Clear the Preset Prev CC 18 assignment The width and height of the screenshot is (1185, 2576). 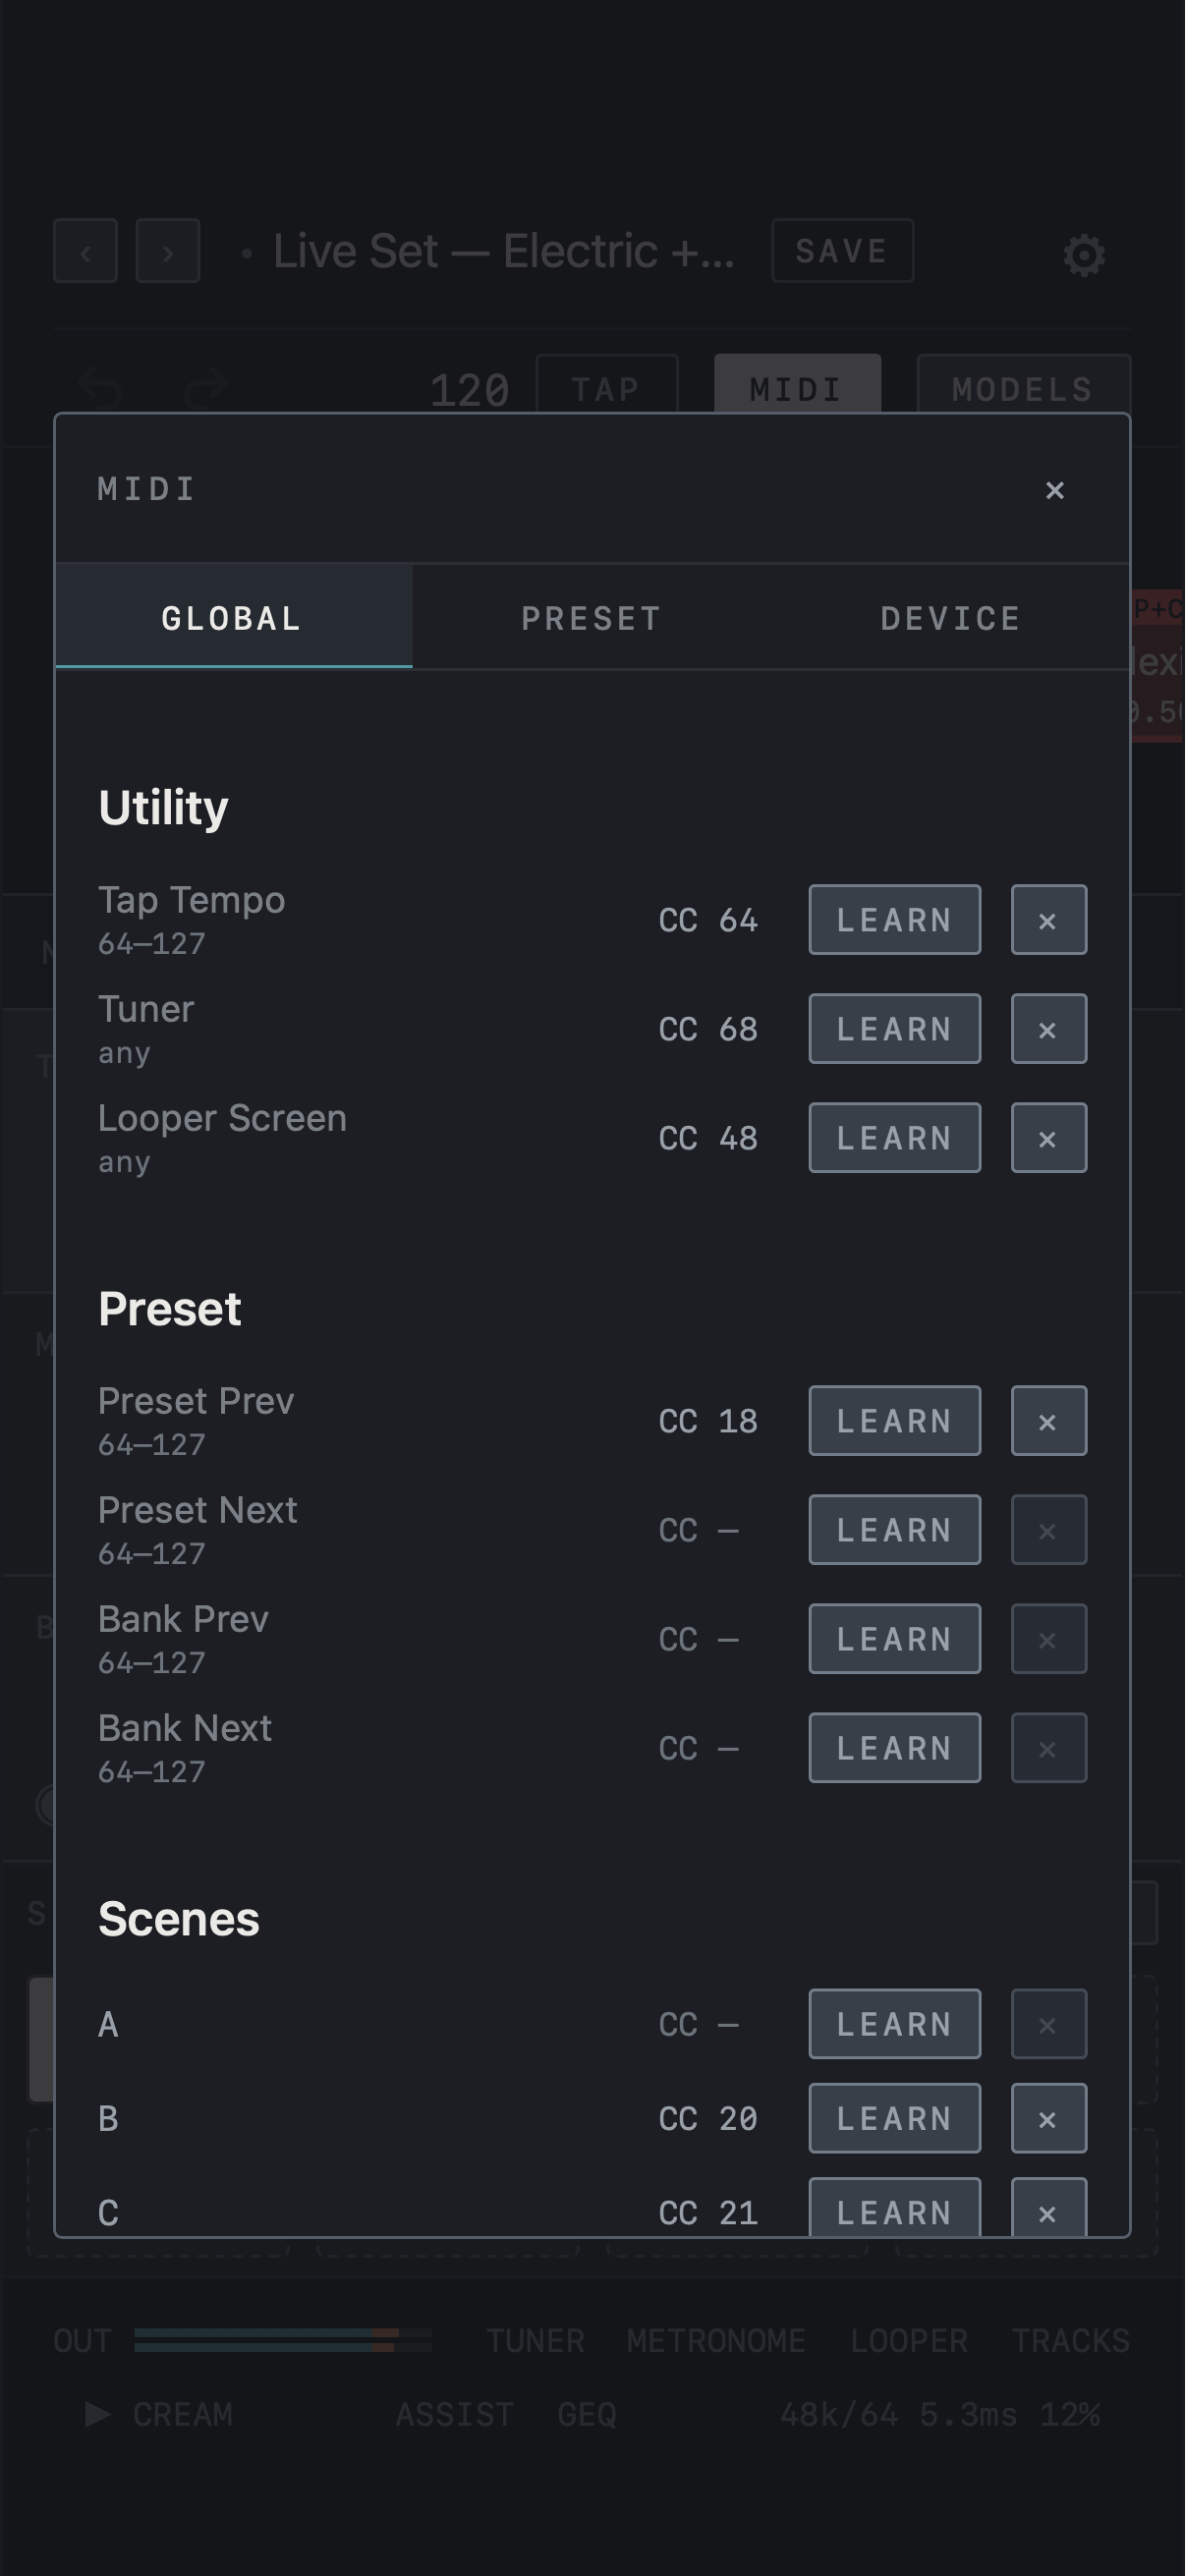click(x=1048, y=1420)
